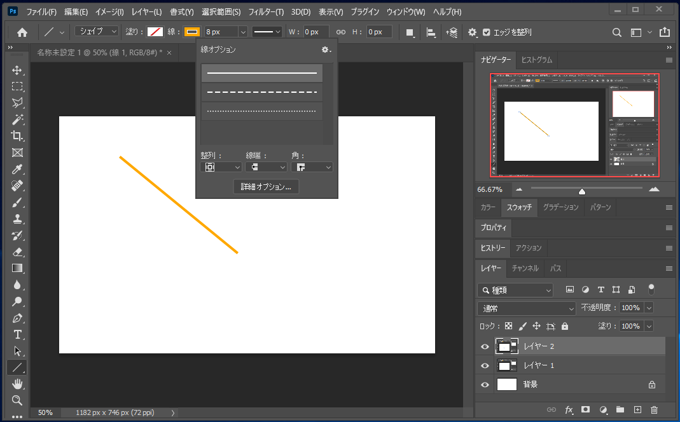
Task: Open the シェイプ tool mode dropdown
Action: pos(96,31)
